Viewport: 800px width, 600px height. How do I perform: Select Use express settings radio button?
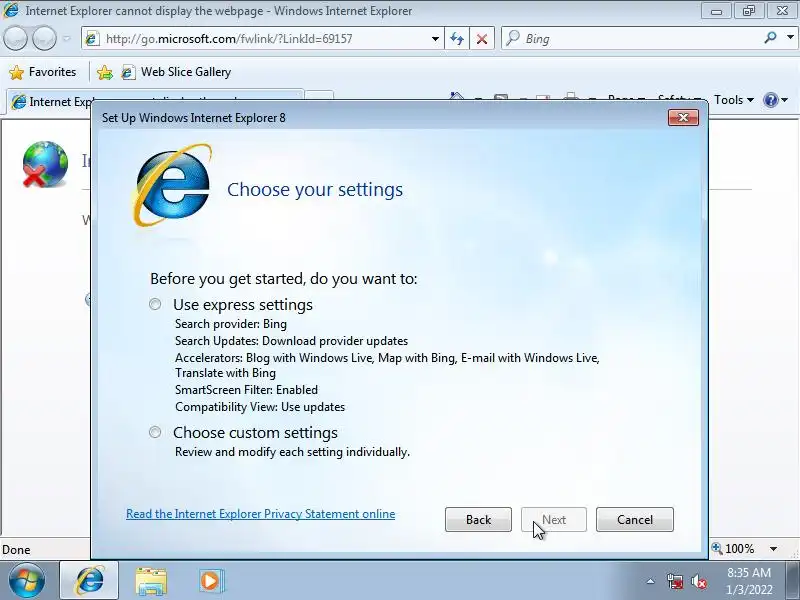[x=155, y=305]
